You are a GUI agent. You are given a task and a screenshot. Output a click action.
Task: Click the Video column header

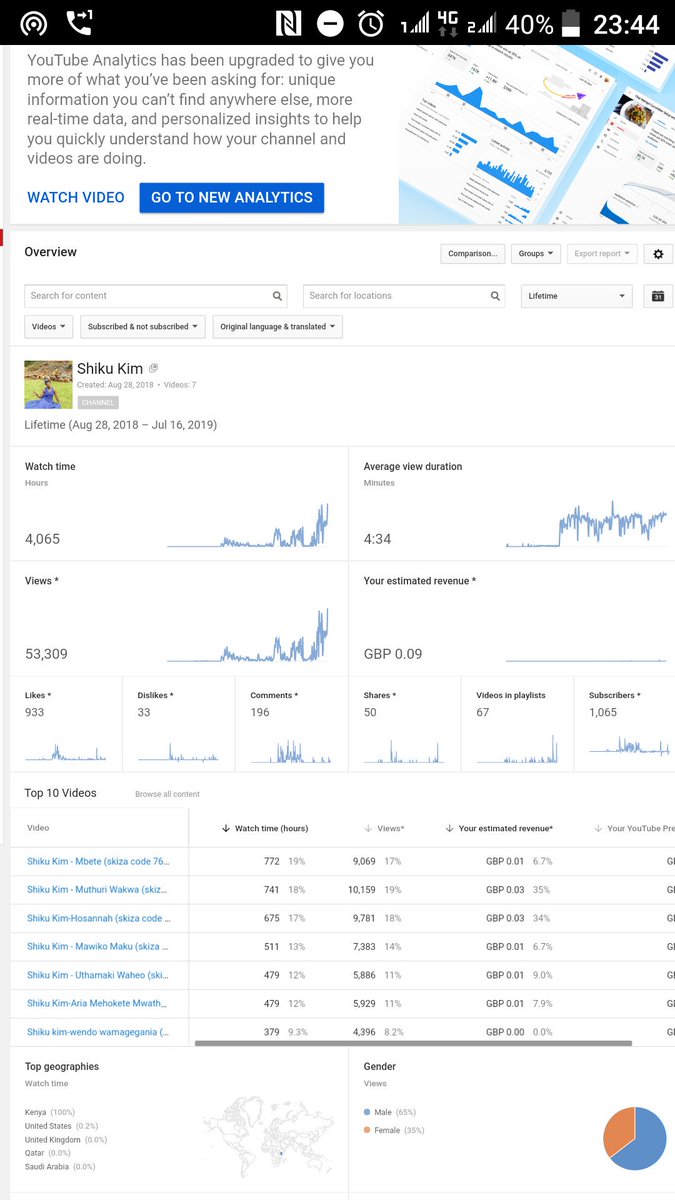[x=38, y=828]
